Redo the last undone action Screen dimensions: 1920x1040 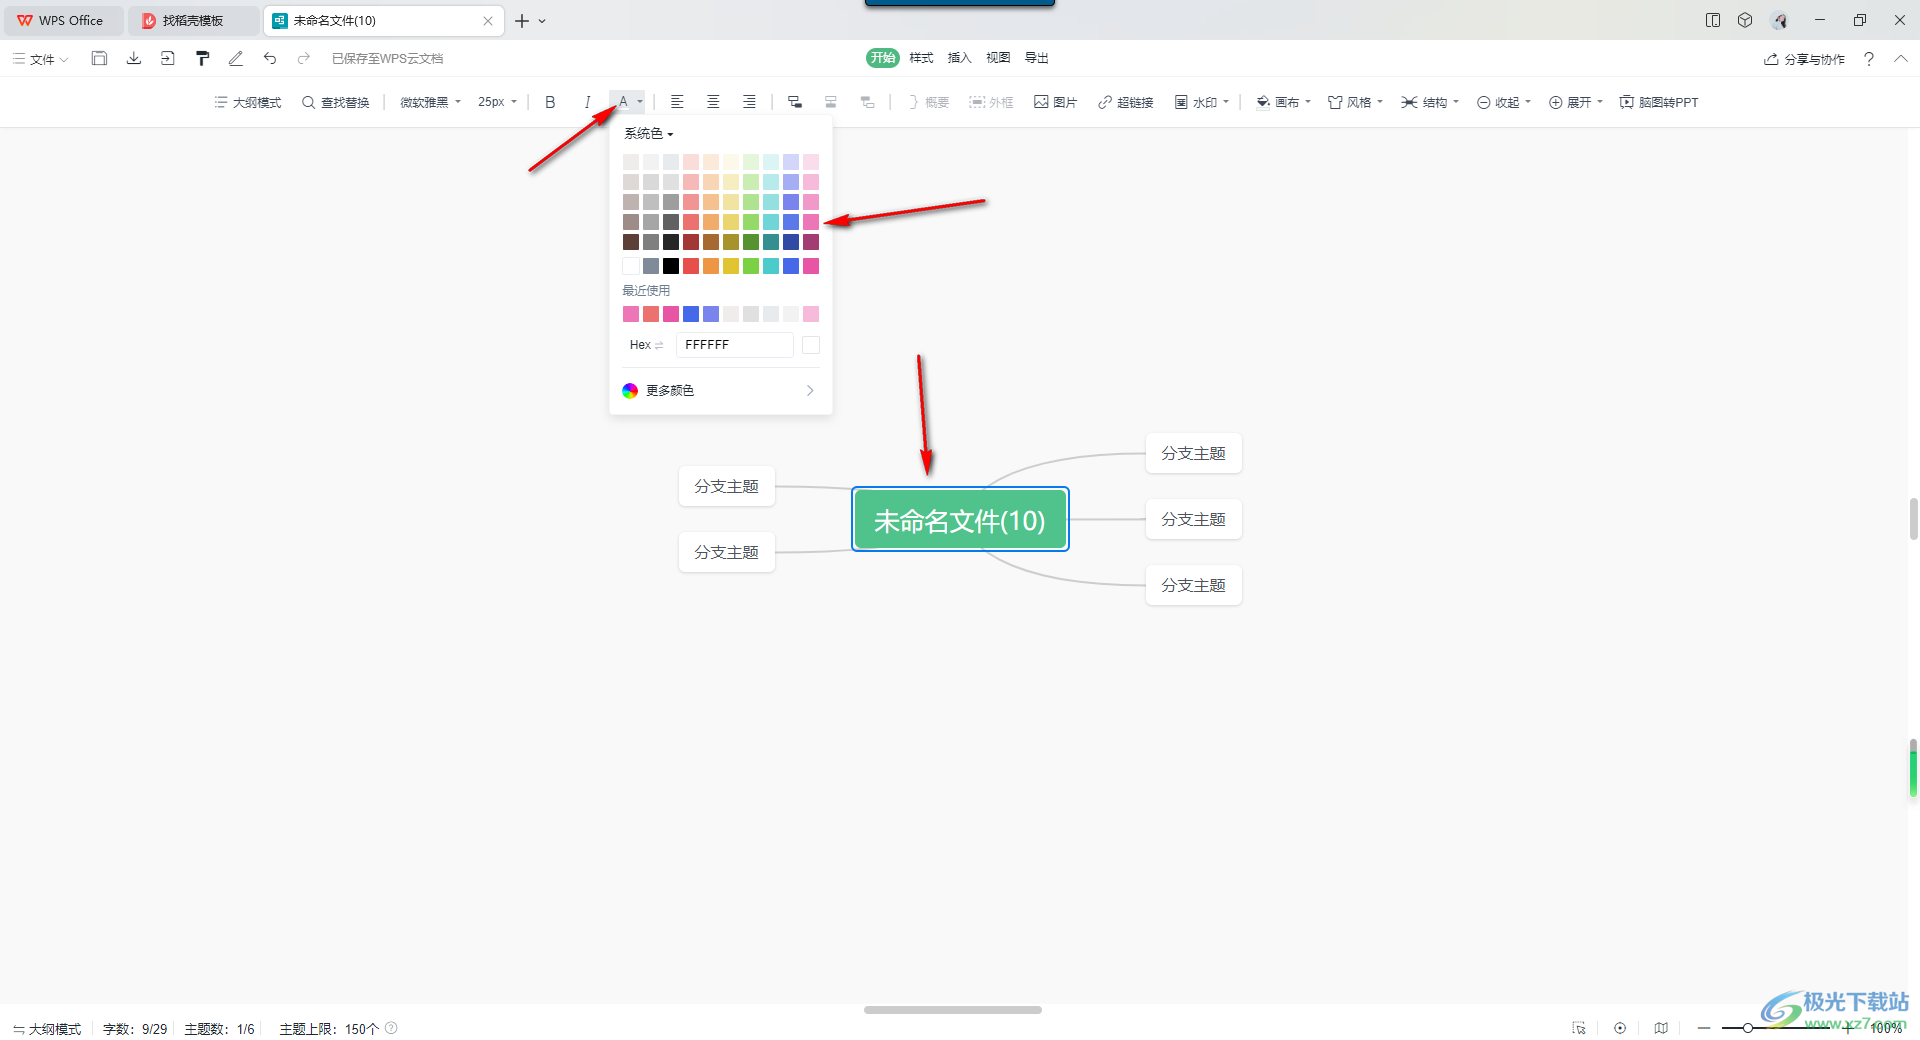(x=304, y=58)
